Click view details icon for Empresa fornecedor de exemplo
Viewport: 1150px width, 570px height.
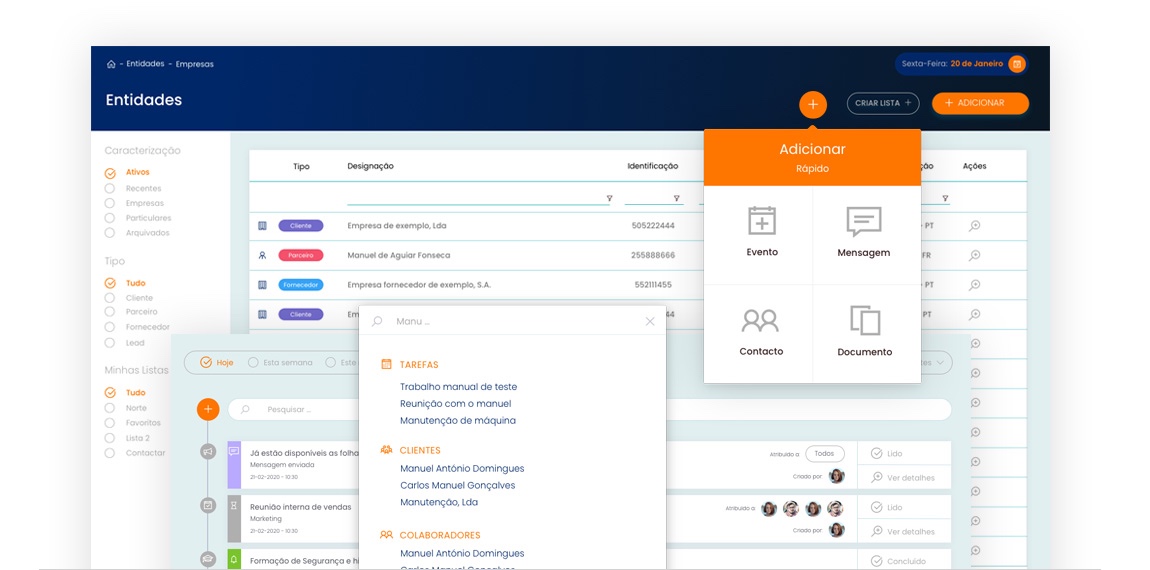[x=974, y=285]
